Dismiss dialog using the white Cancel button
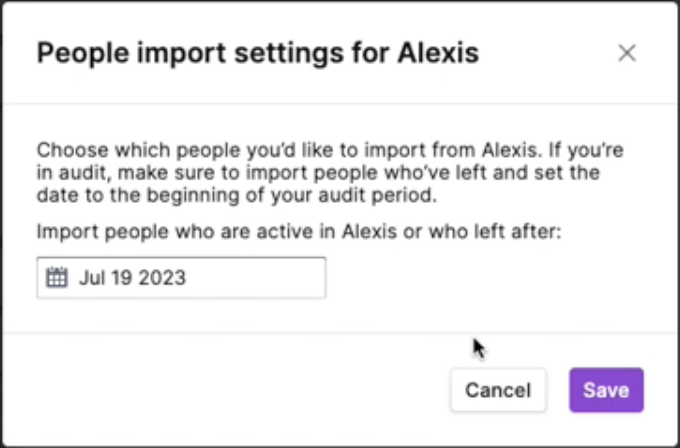The width and height of the screenshot is (680, 448). [x=498, y=390]
